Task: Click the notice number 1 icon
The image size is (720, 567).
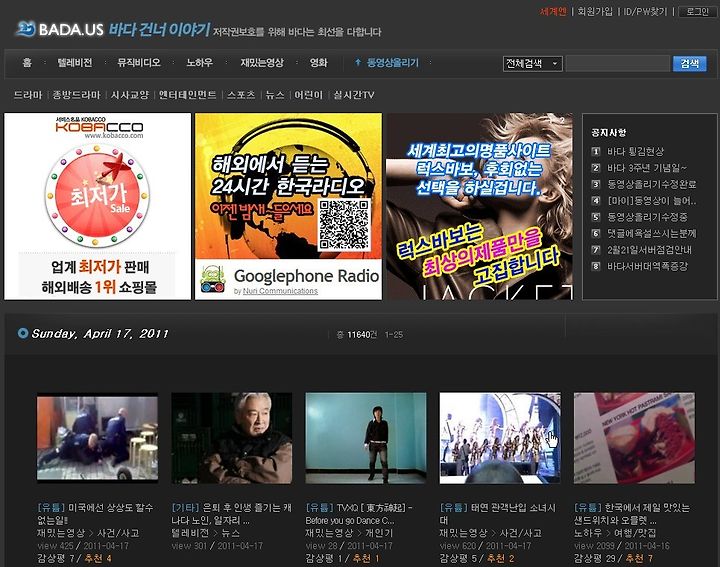Action: point(596,152)
